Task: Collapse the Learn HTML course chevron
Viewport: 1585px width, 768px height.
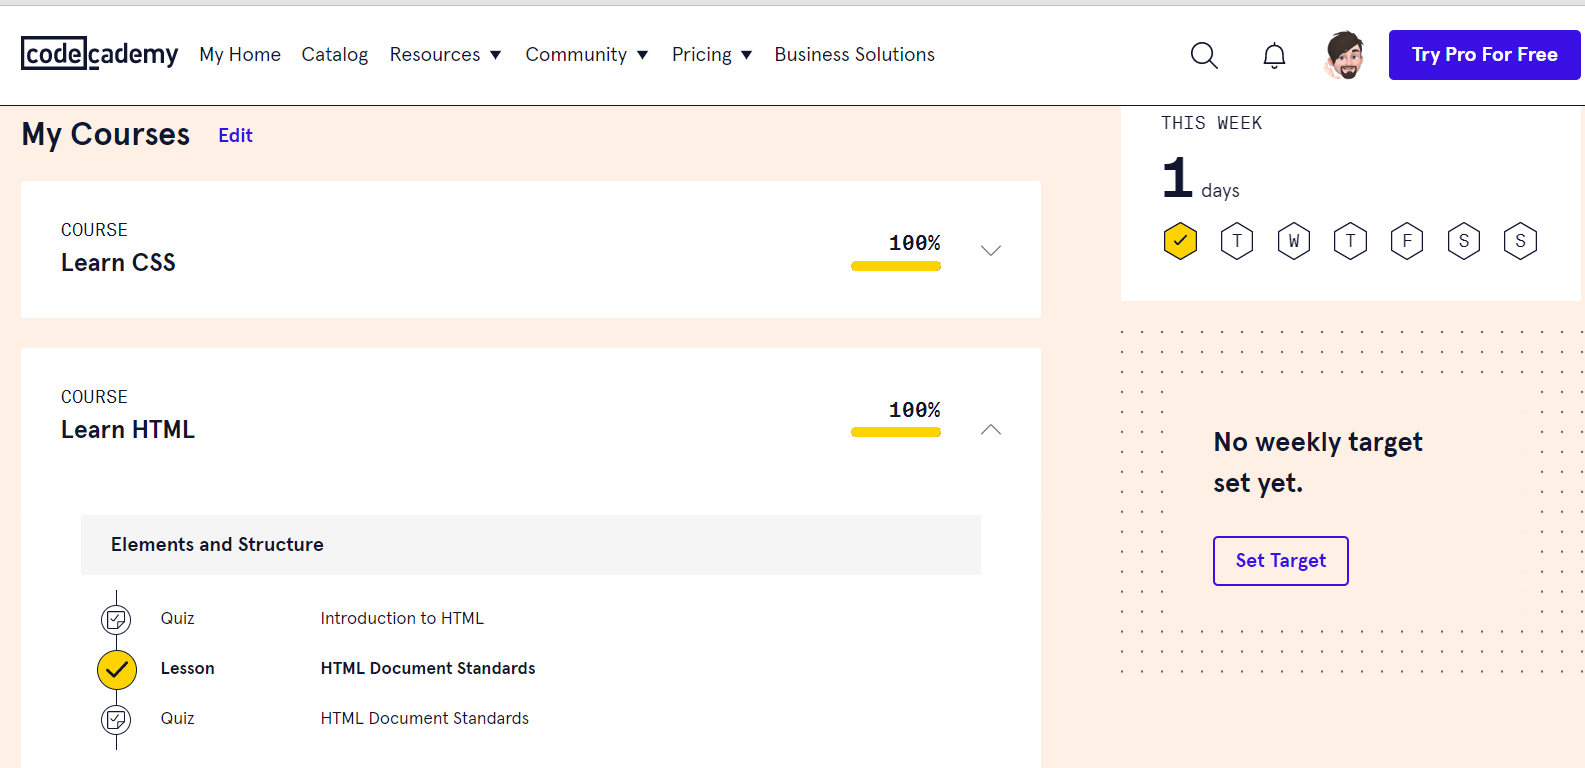Action: [991, 429]
